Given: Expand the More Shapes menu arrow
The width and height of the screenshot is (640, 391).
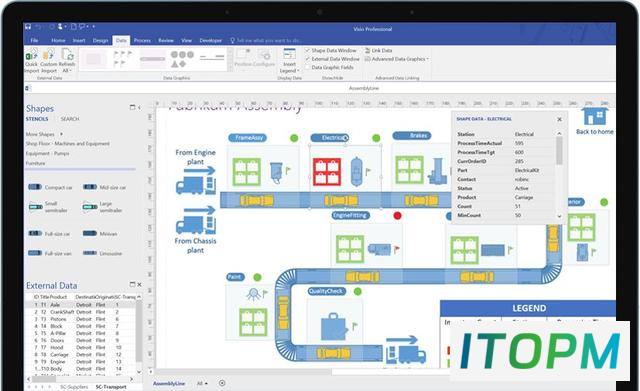Looking at the screenshot, I should [x=61, y=134].
